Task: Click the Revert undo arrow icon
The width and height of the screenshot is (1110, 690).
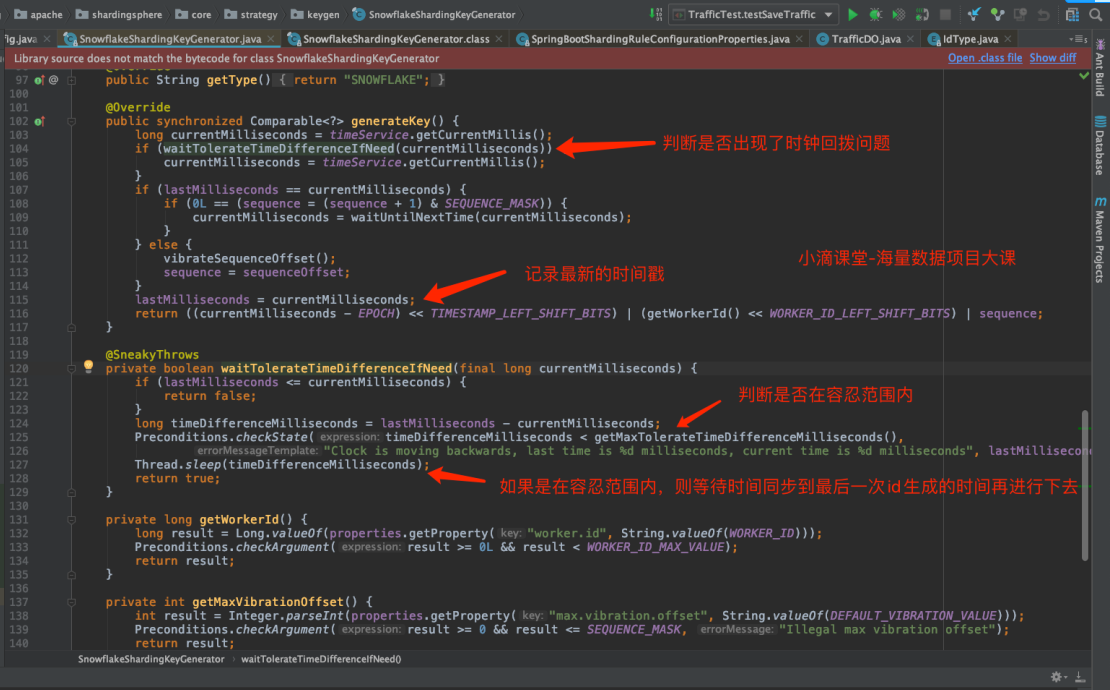Action: (x=1043, y=14)
